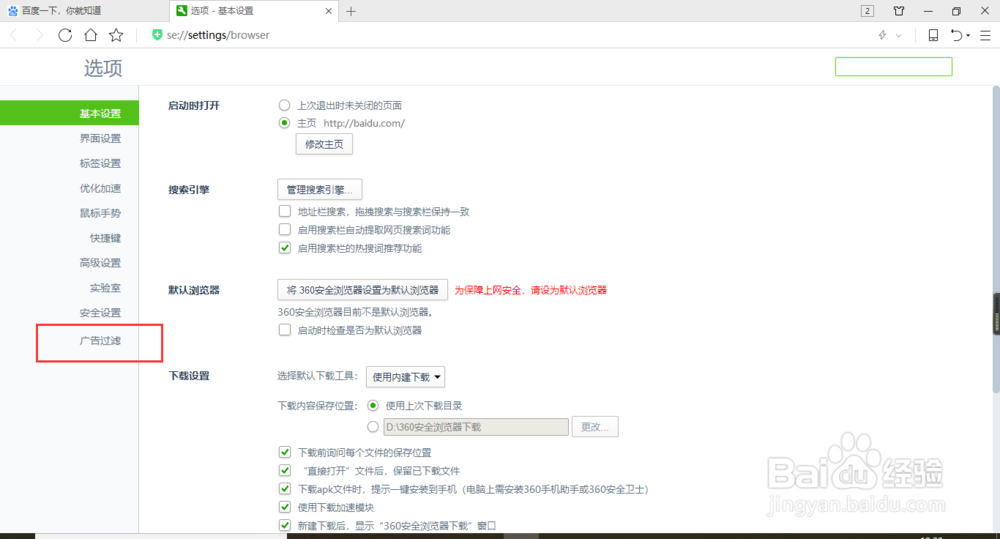
Task: Set 360 as default browser button
Action: click(x=362, y=290)
